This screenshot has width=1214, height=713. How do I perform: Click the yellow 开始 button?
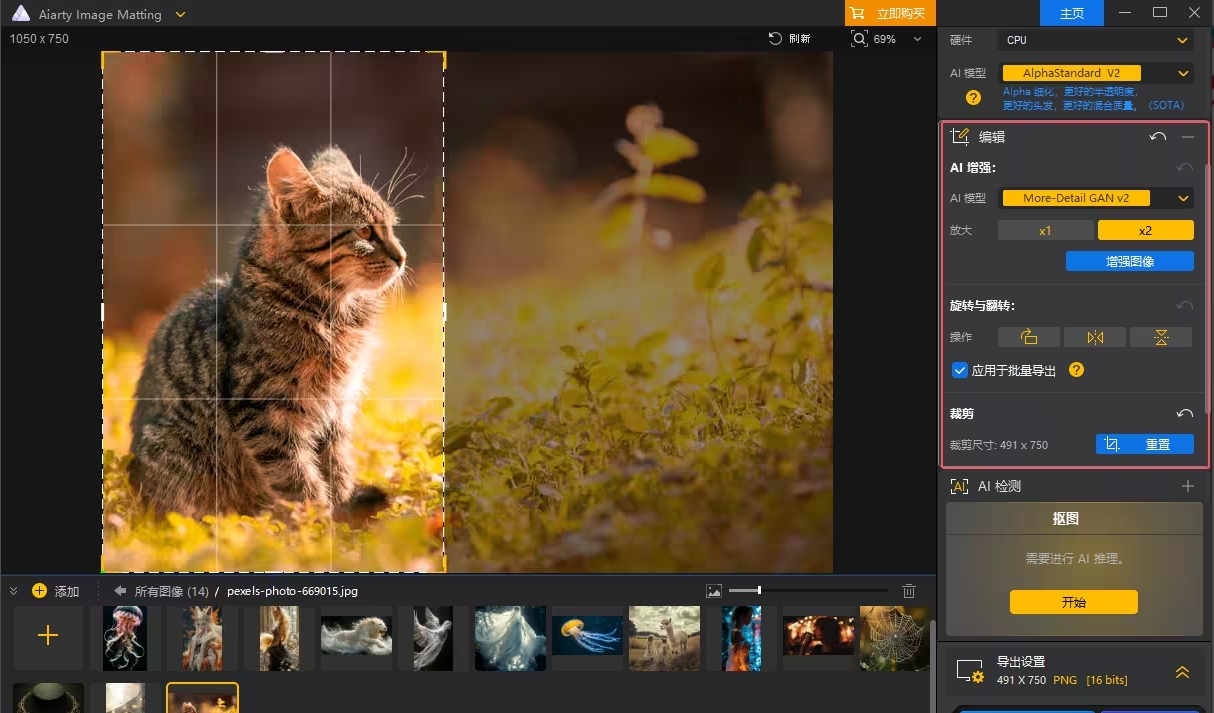[1073, 602]
